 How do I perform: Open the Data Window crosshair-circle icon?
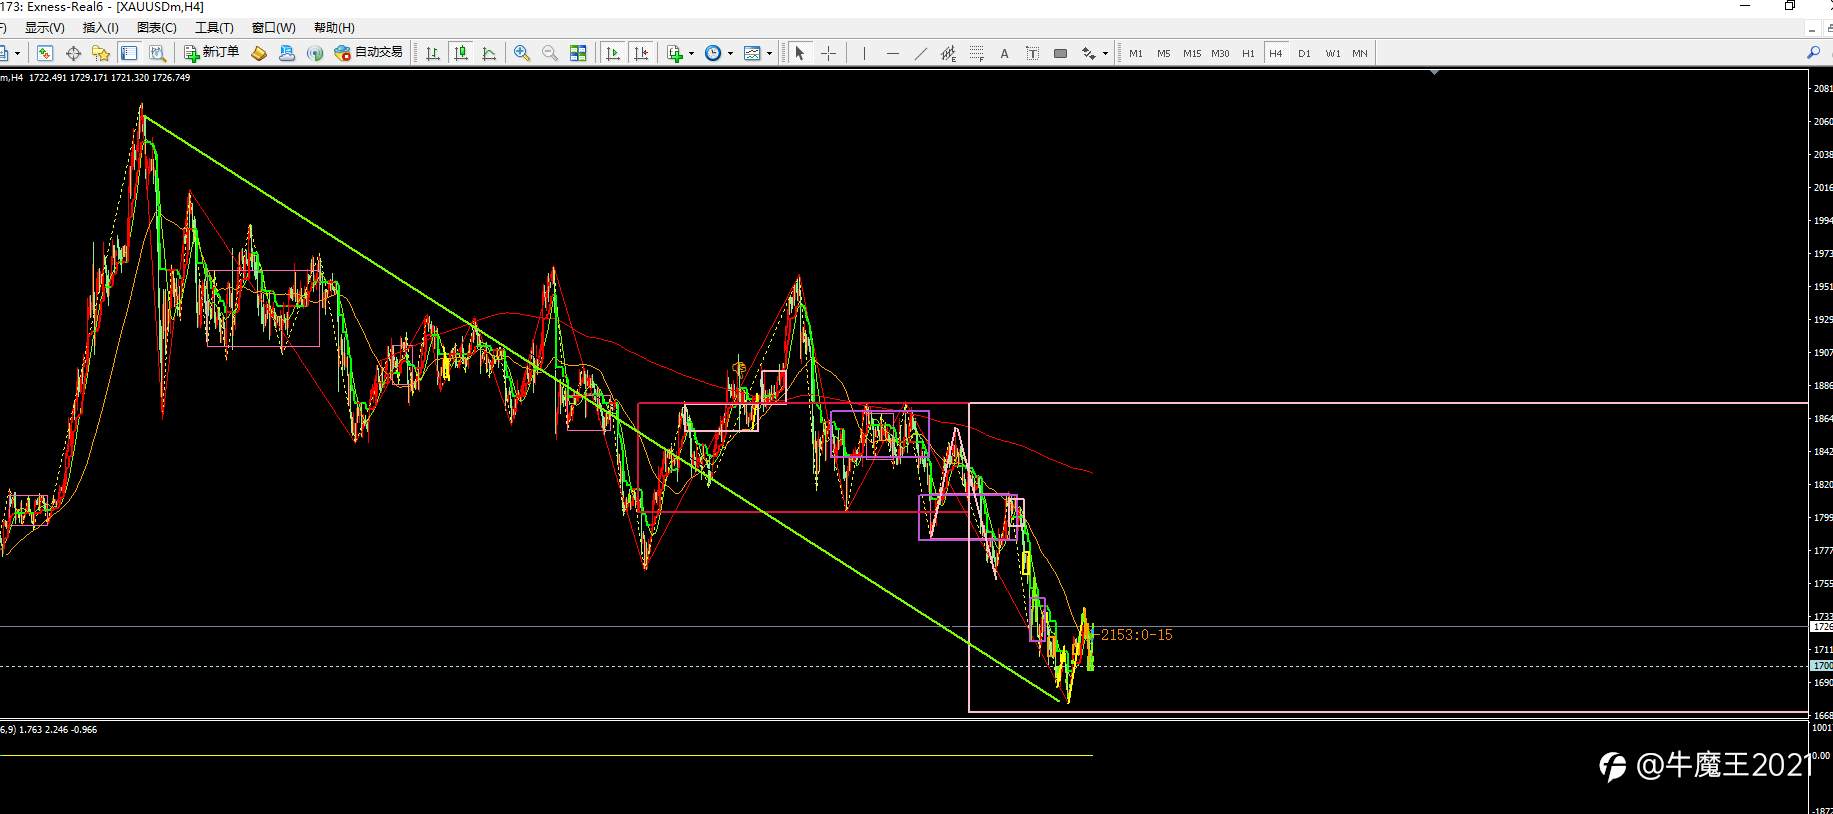click(x=73, y=53)
